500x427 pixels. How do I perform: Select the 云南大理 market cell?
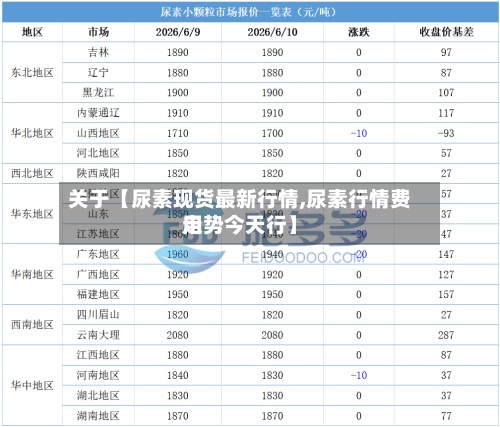(98, 335)
